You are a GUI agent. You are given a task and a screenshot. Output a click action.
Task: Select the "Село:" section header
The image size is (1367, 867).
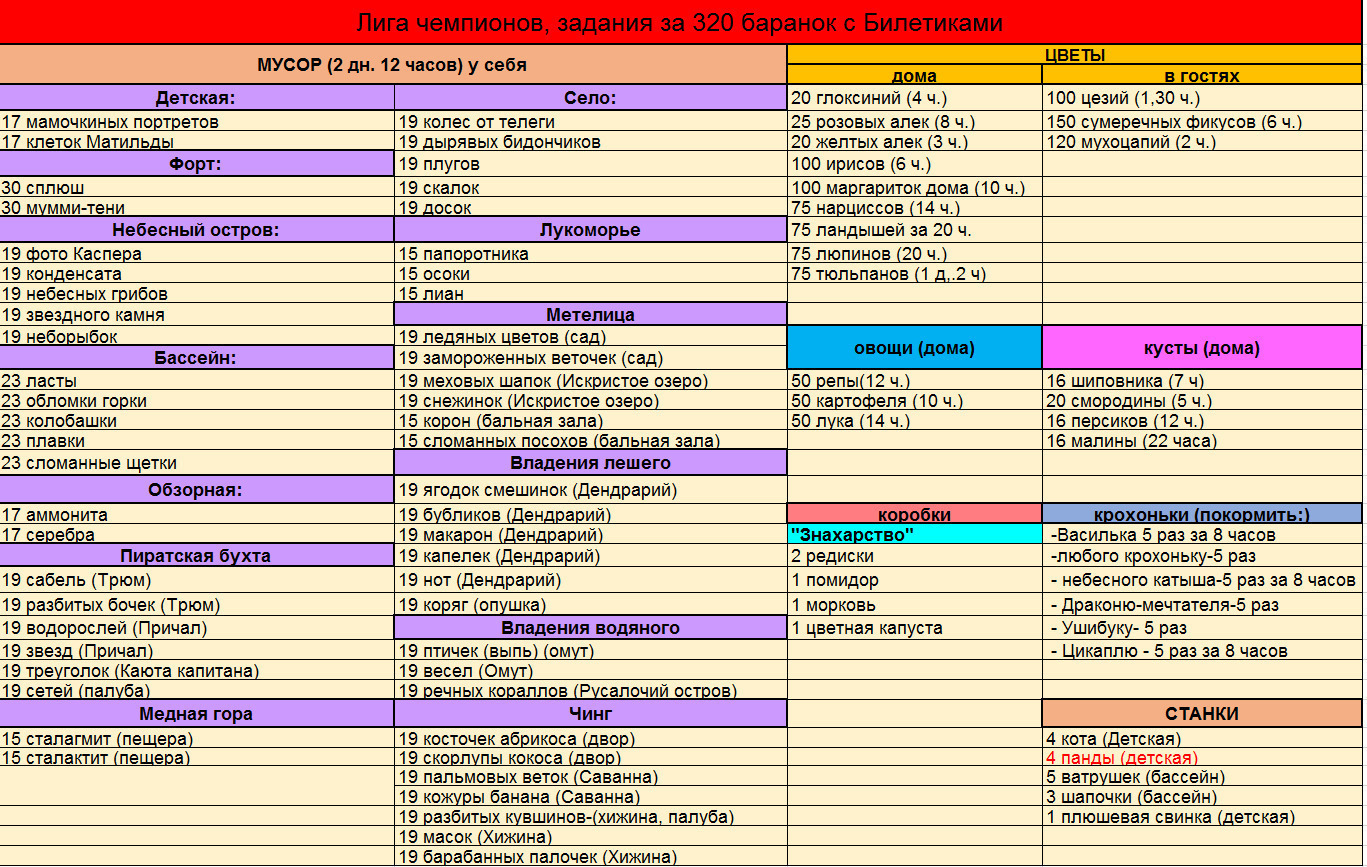590,98
